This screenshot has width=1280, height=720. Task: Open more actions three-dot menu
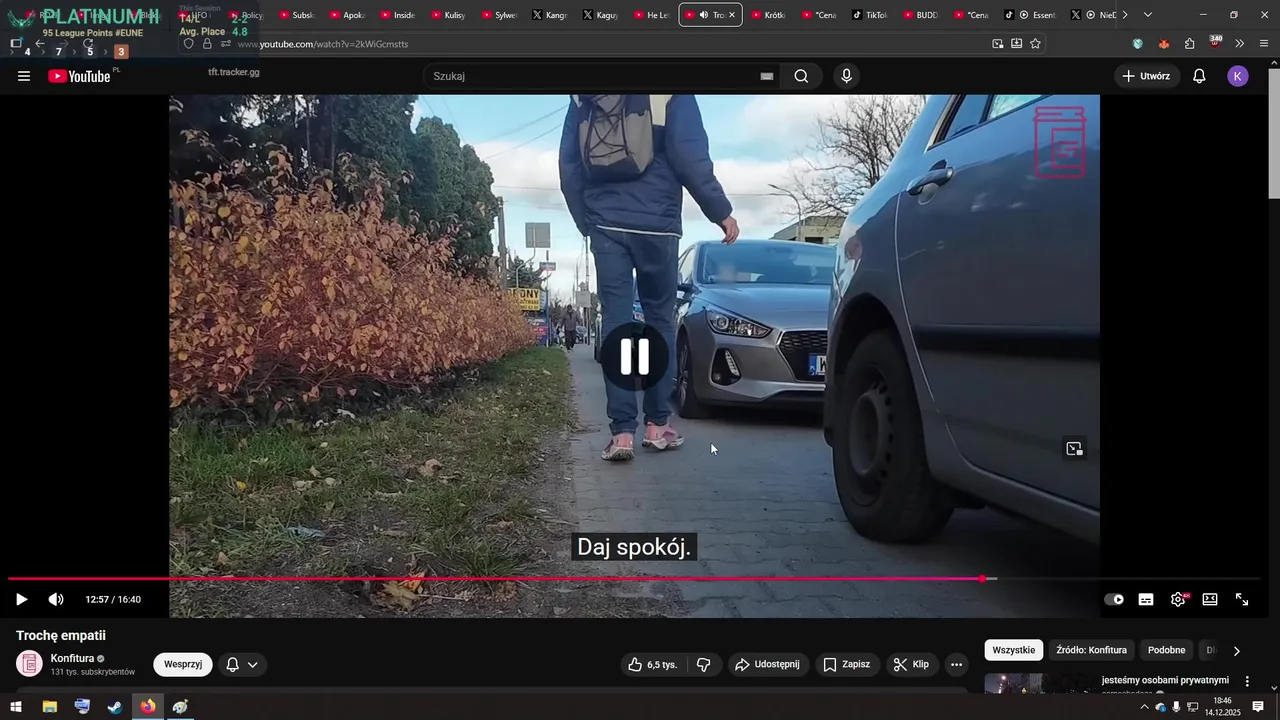[956, 664]
